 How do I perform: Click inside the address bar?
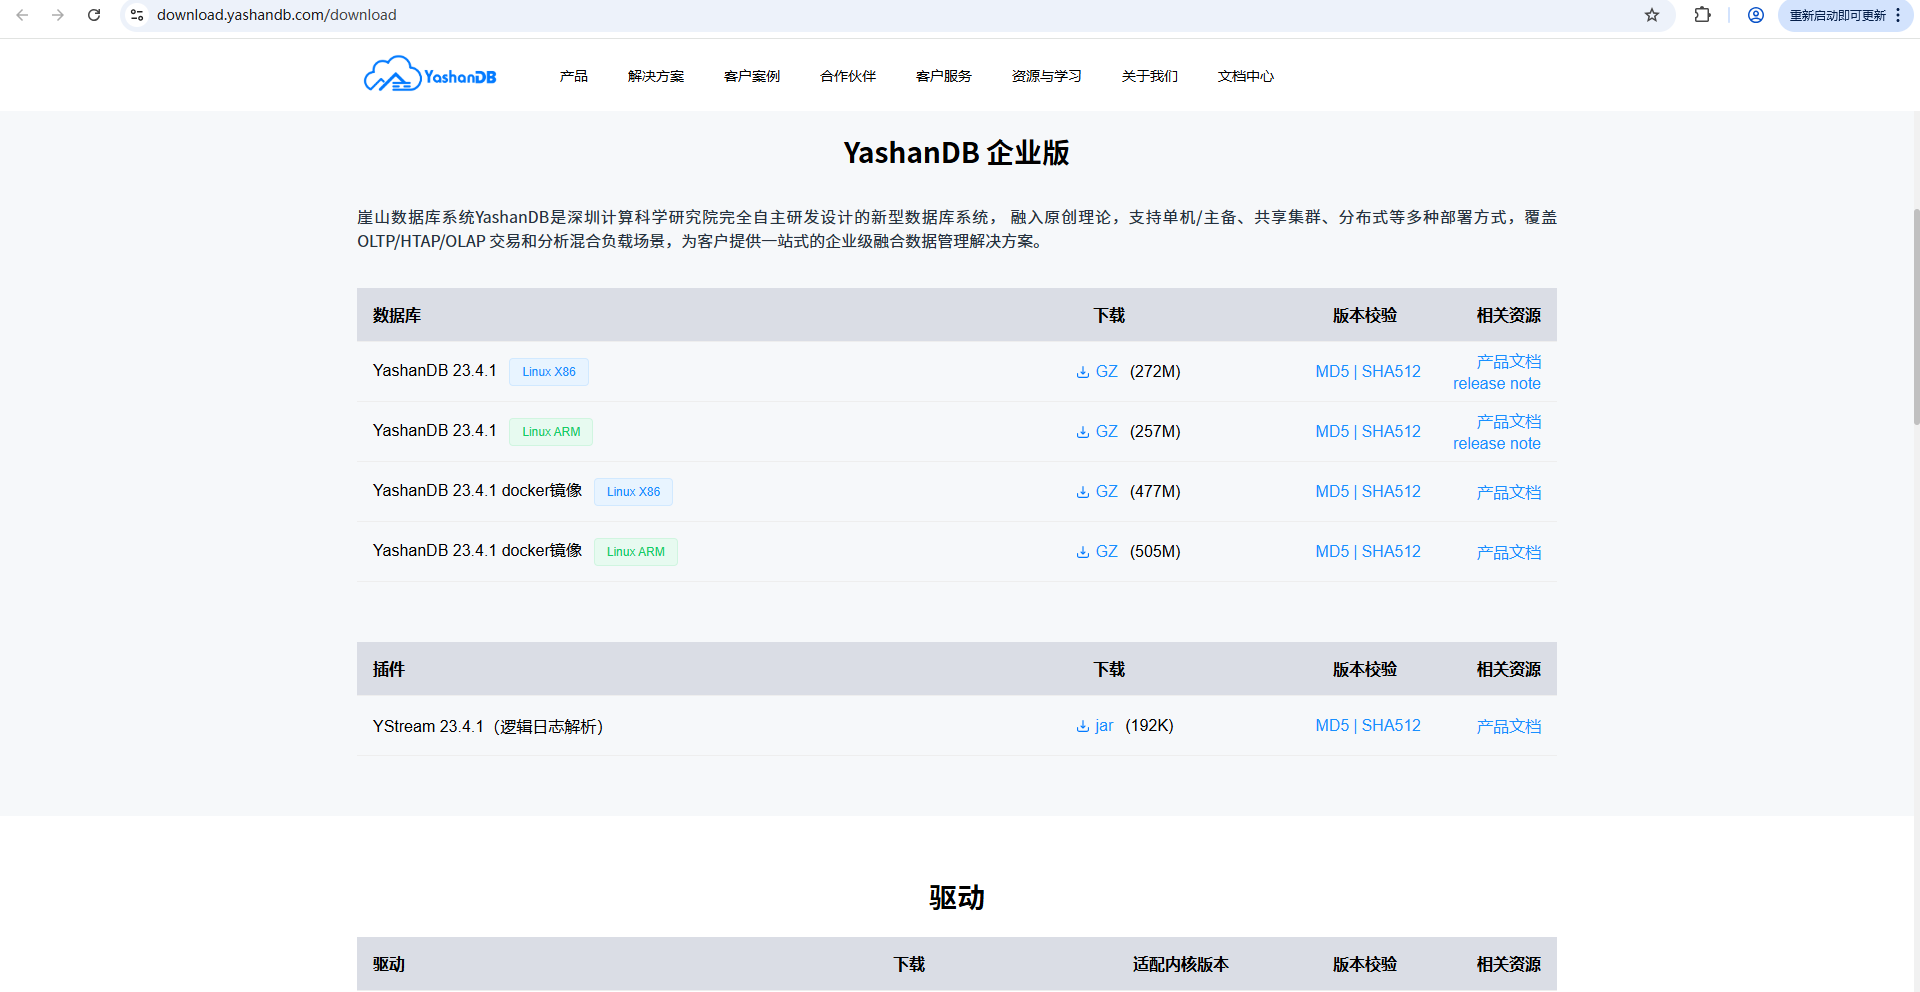pyautogui.click(x=400, y=15)
